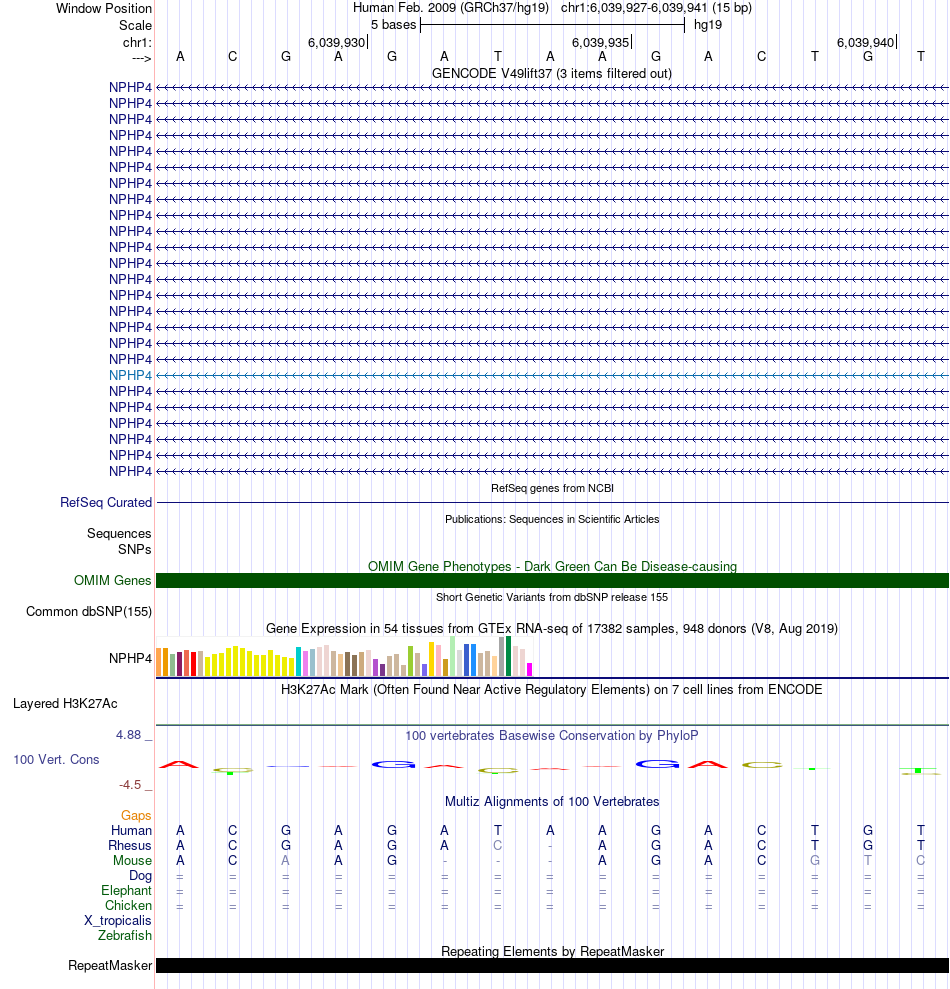Click the RepeatMasker track label
This screenshot has width=950, height=989.
pyautogui.click(x=110, y=966)
